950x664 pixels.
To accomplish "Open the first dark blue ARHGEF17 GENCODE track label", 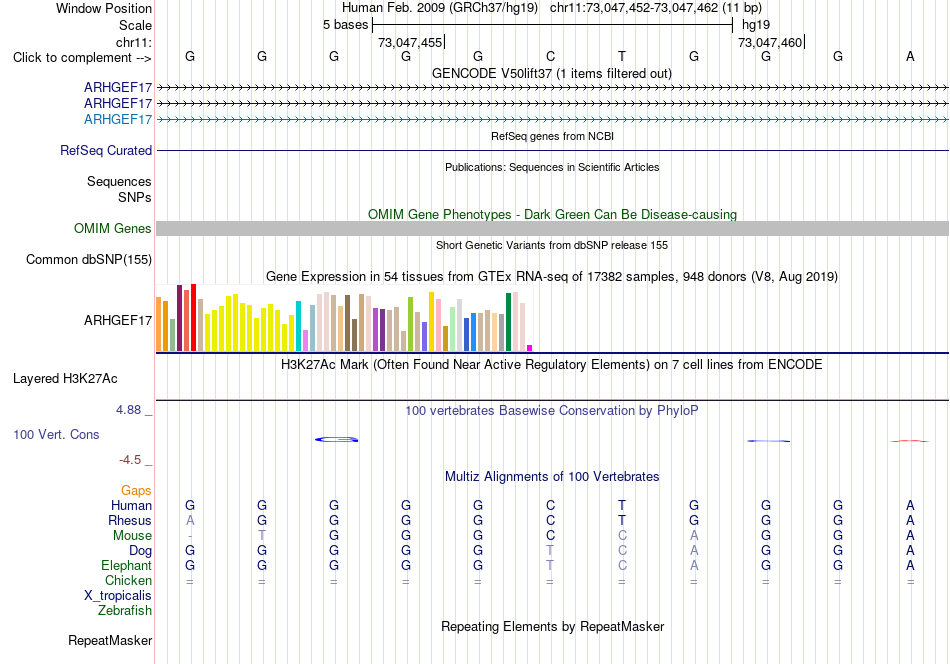I will pyautogui.click(x=118, y=87).
